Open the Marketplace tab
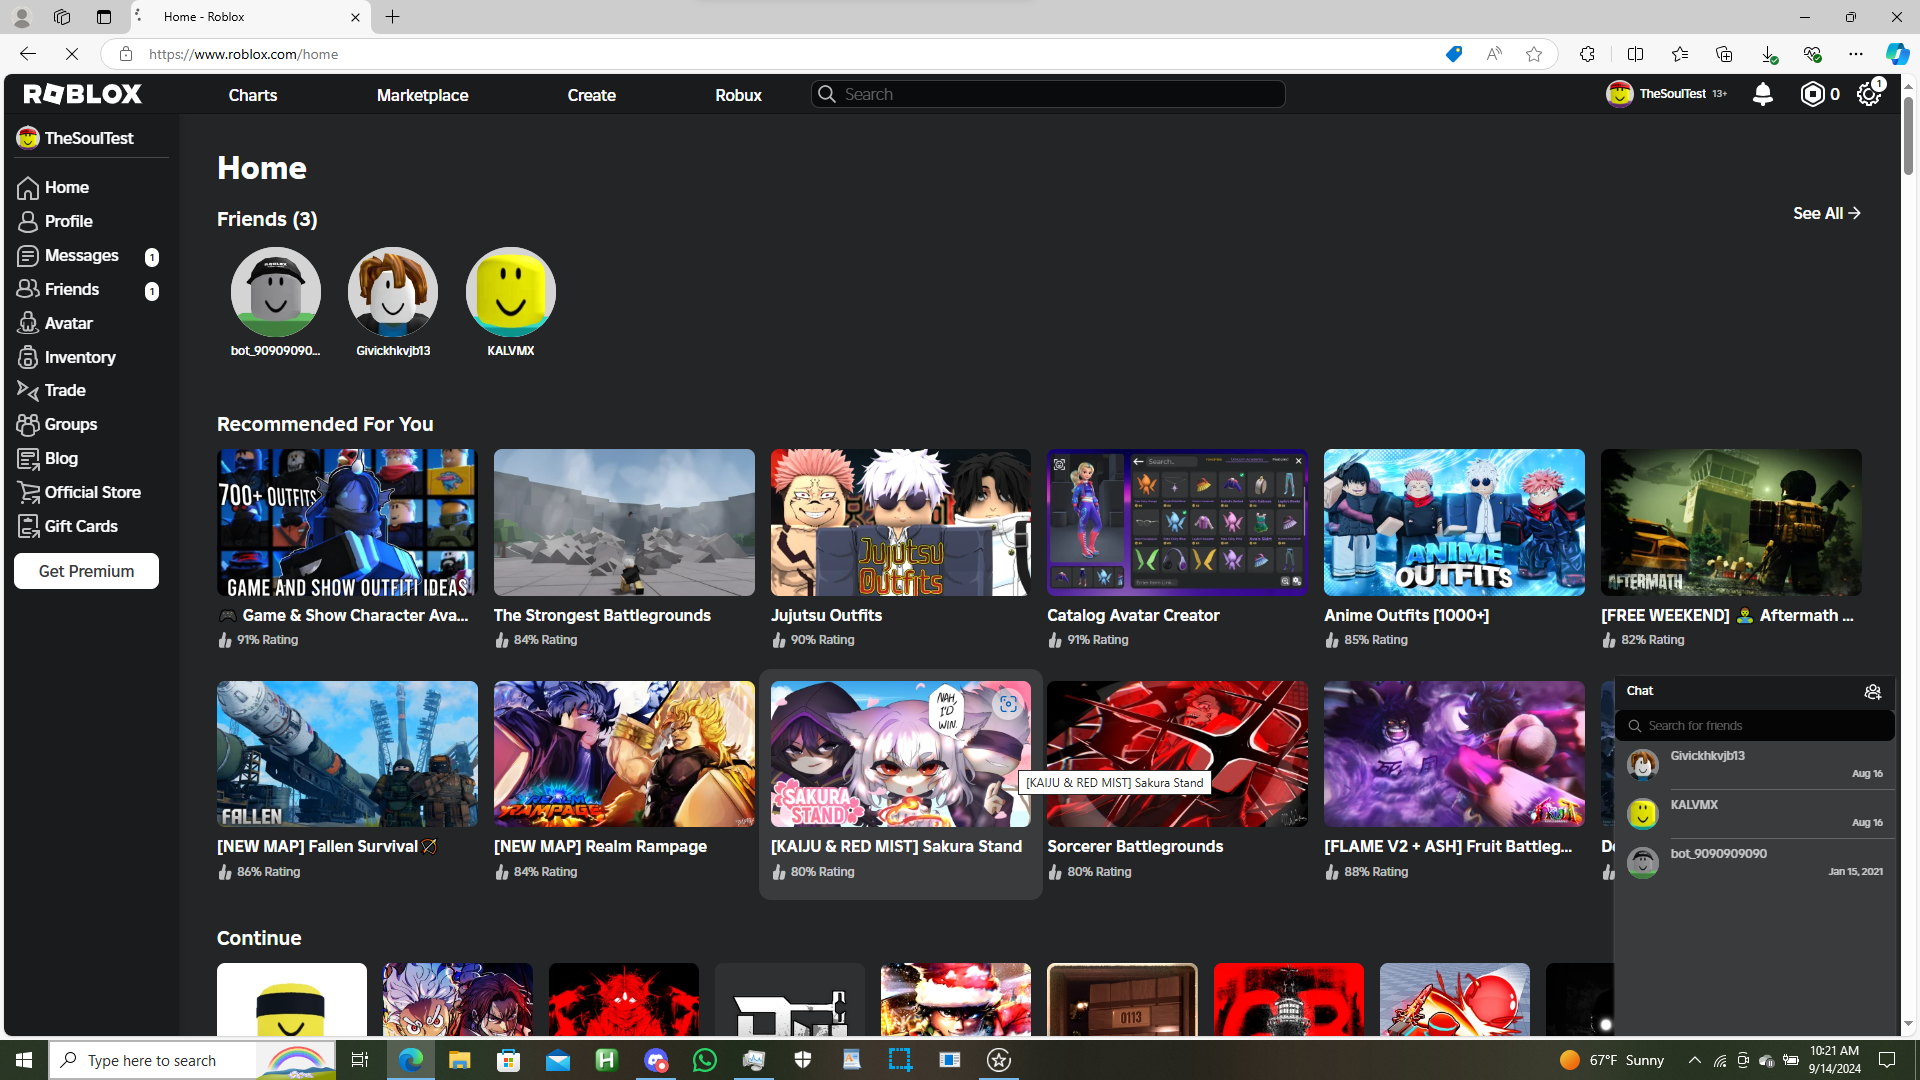The image size is (1920, 1080). (422, 95)
